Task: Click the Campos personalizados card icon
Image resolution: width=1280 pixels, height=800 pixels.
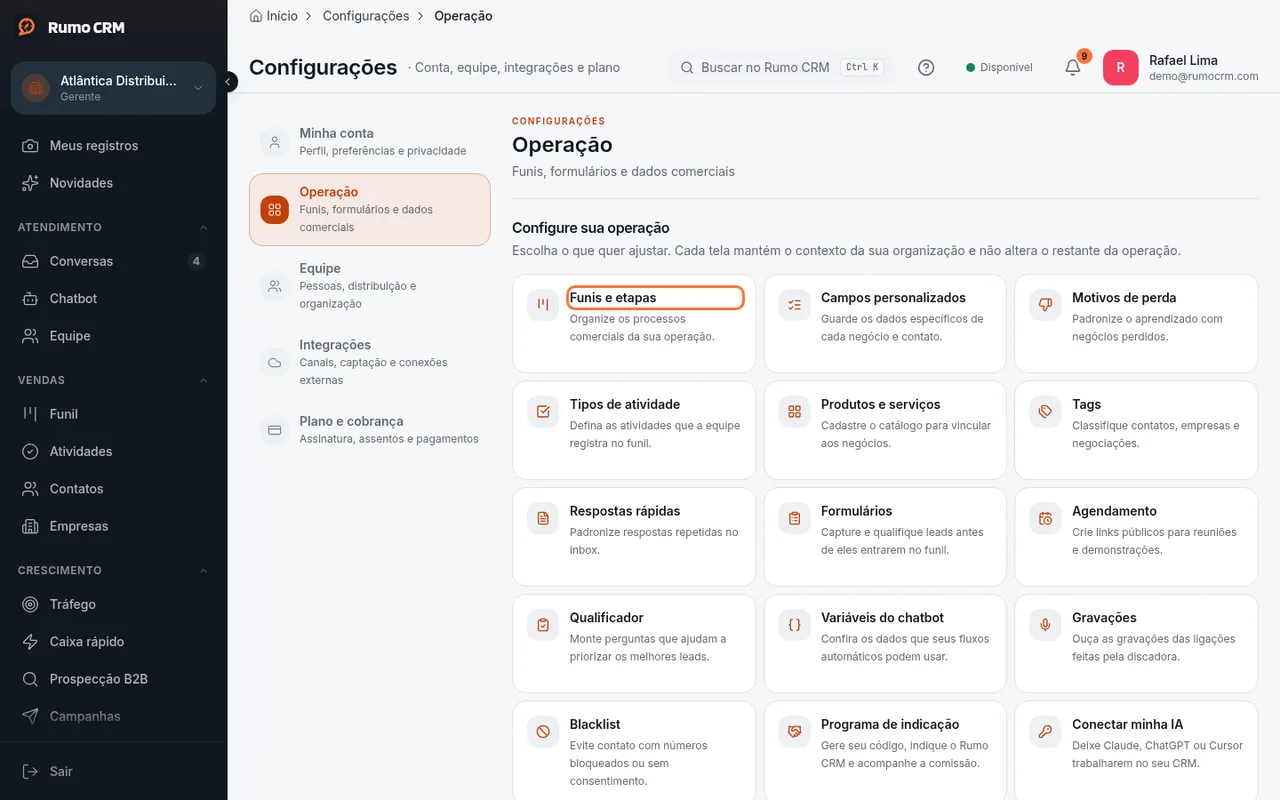Action: pyautogui.click(x=795, y=305)
